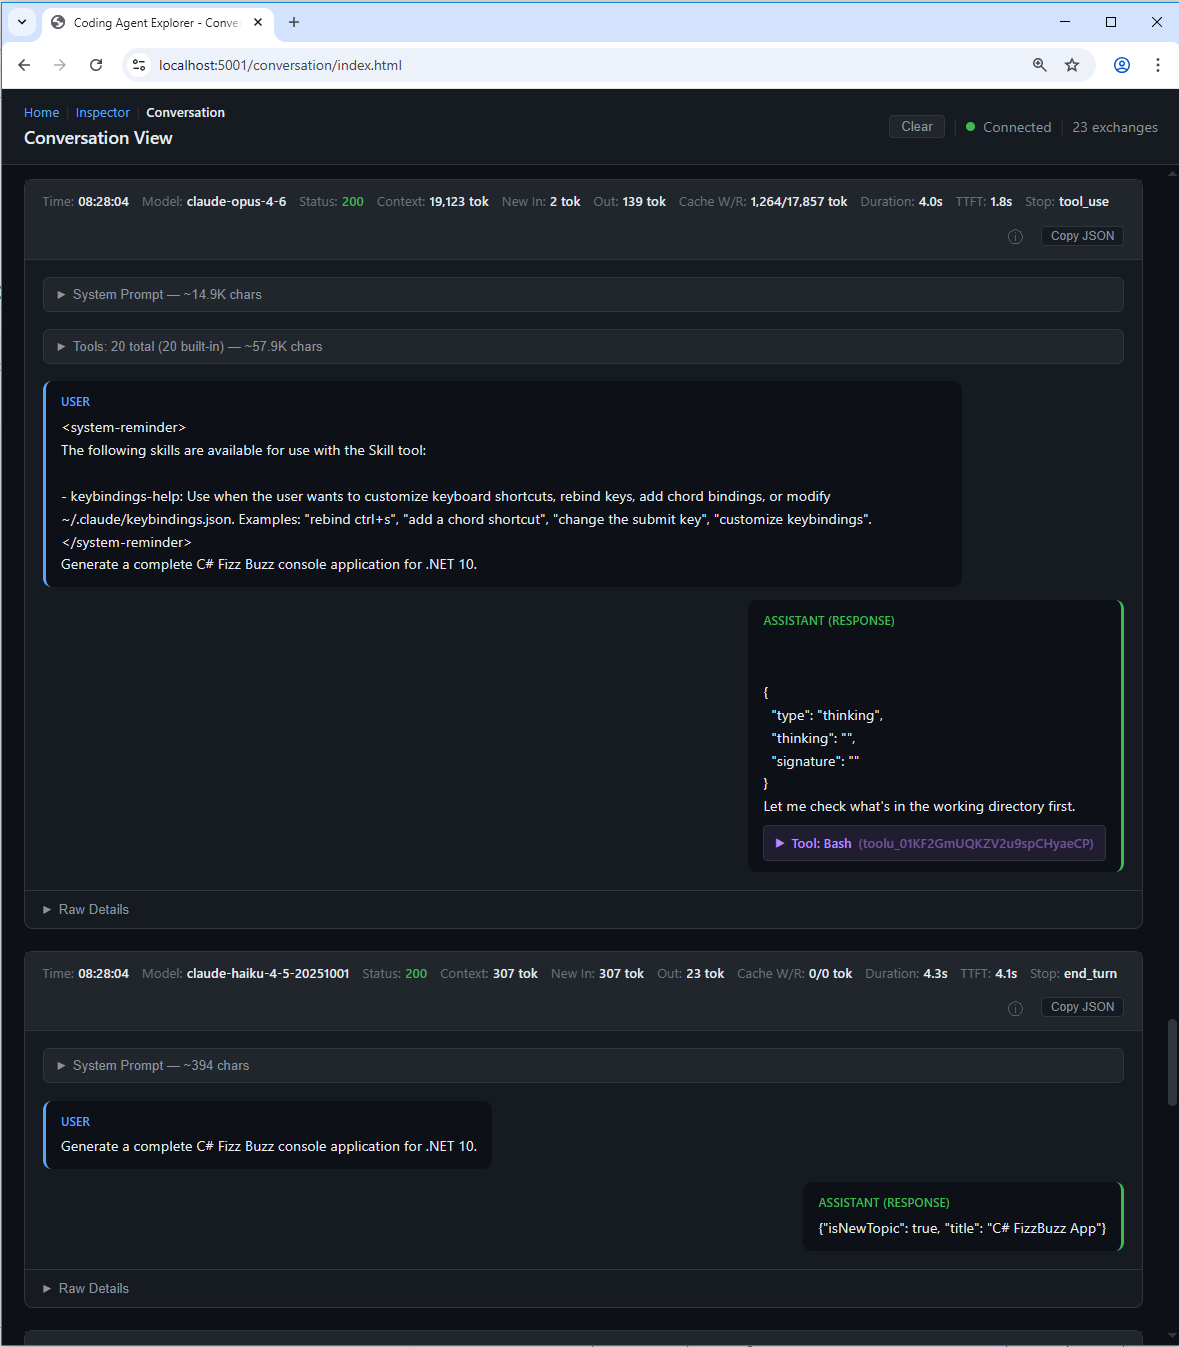
Task: Expand Raw Details of the haiku exchange
Action: (x=86, y=1289)
